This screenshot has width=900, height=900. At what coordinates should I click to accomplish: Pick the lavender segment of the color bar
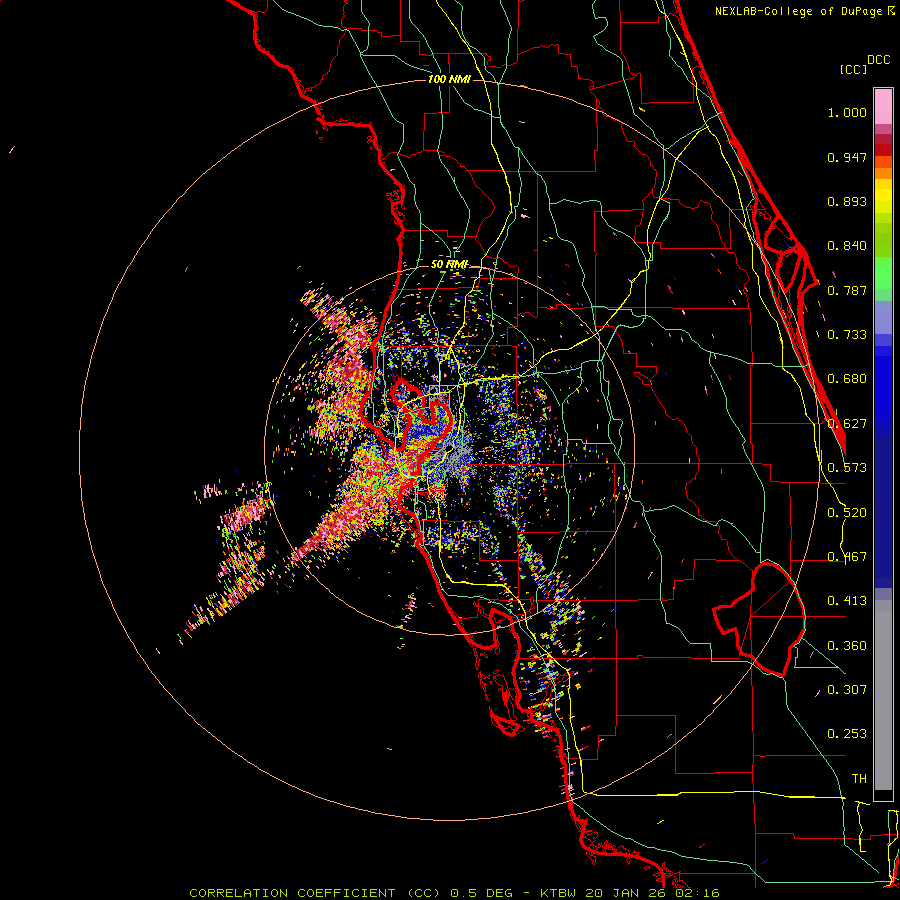[x=883, y=317]
